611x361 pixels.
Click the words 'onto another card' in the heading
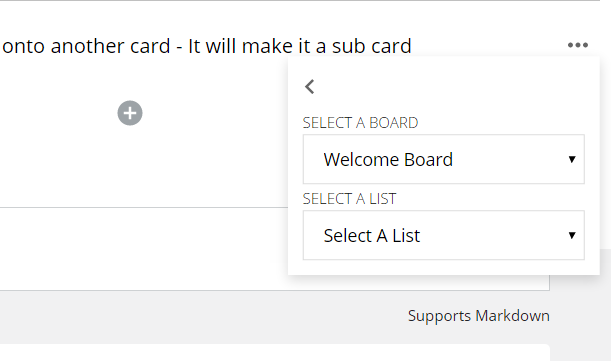(86, 46)
